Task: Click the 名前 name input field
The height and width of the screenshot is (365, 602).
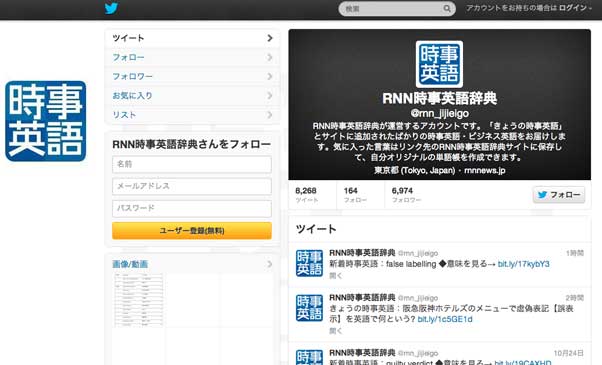Action: pos(192,164)
